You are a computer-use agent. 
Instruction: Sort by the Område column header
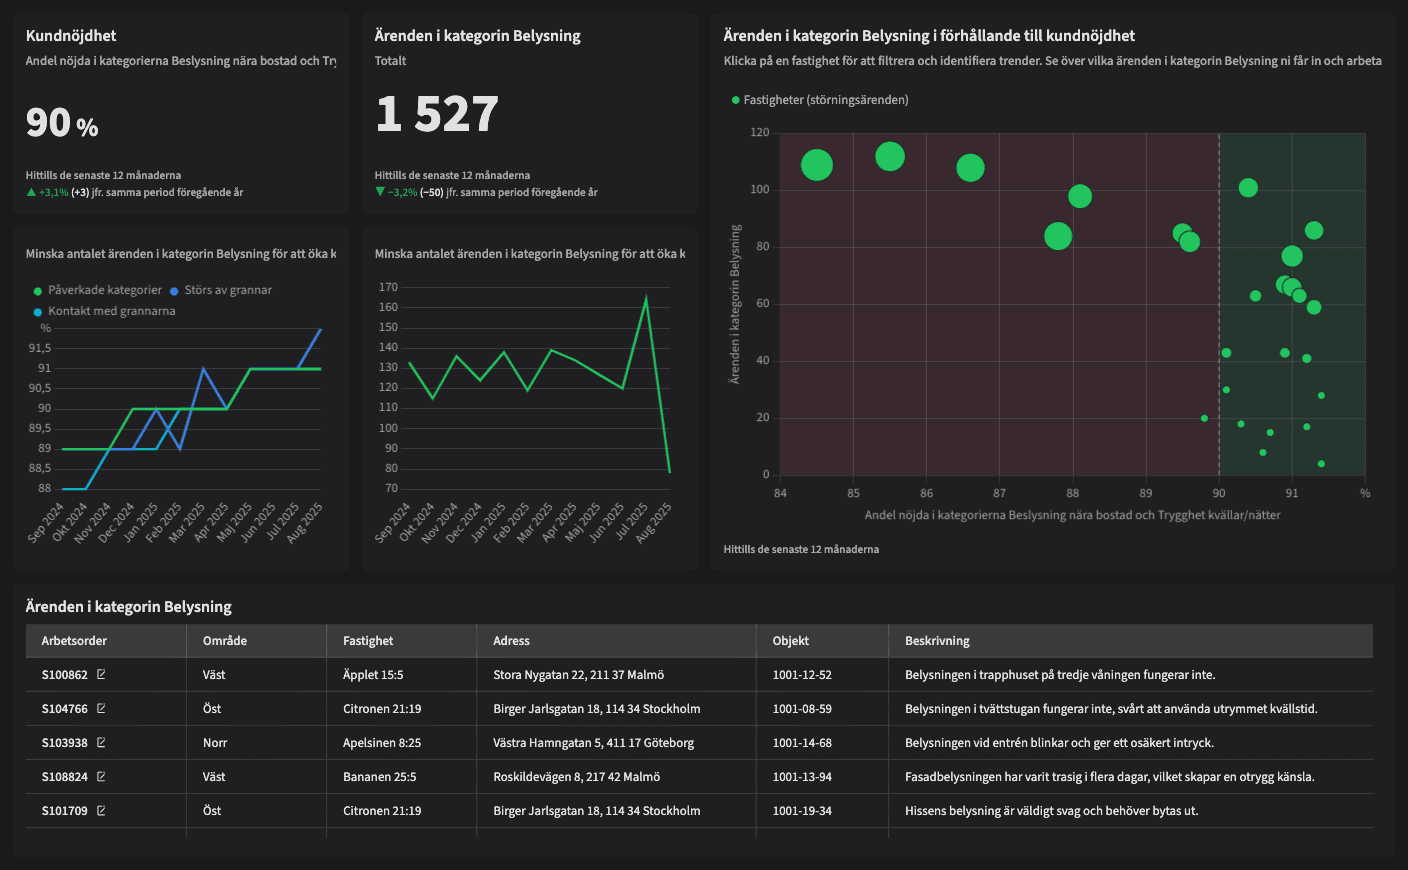pos(225,641)
